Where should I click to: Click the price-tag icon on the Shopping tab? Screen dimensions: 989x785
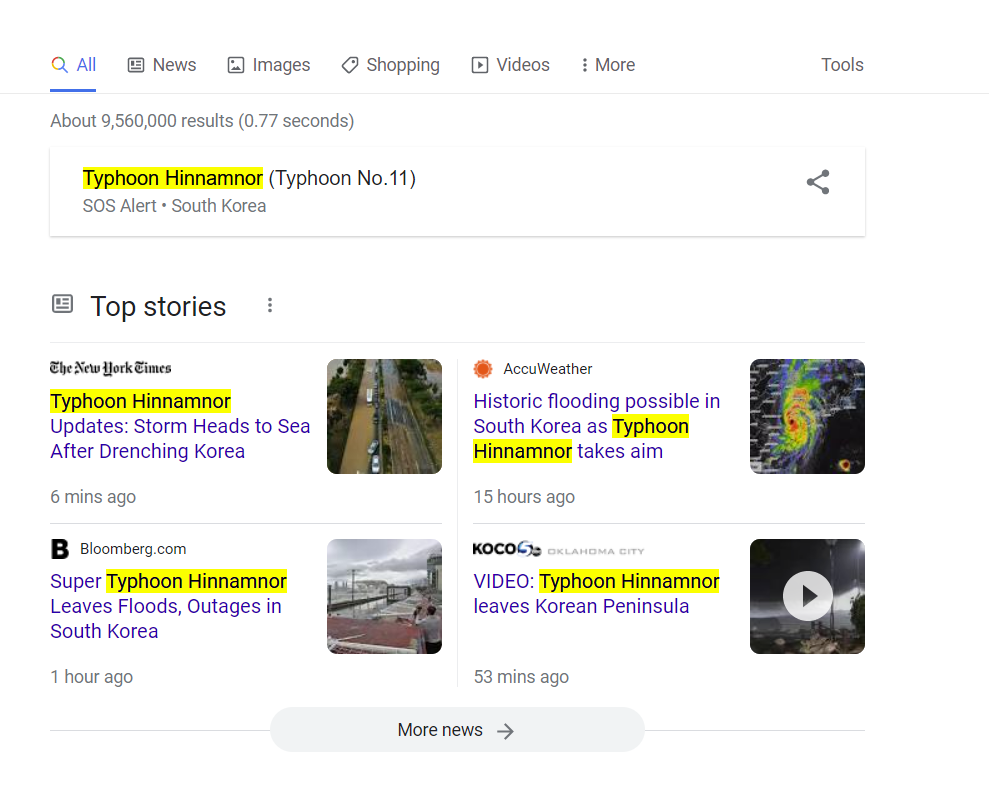coord(350,64)
